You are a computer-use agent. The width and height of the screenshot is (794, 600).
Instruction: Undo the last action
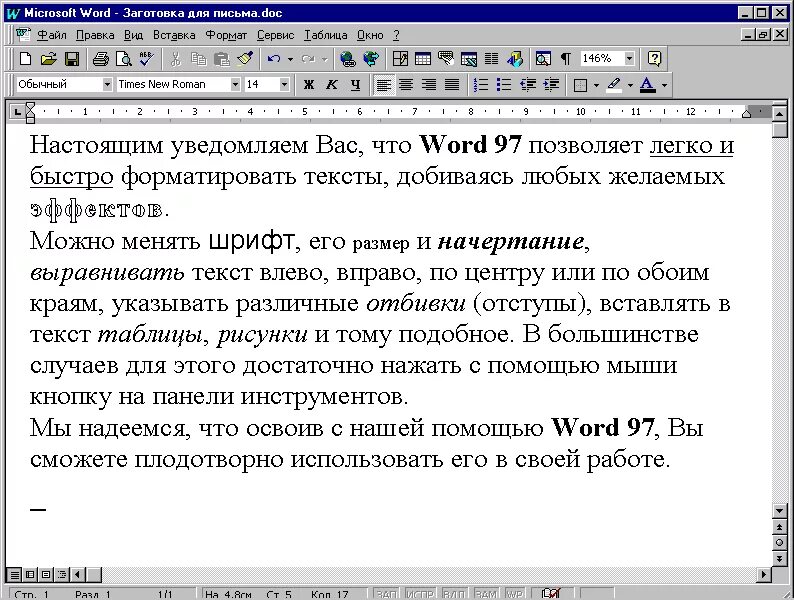(x=274, y=59)
